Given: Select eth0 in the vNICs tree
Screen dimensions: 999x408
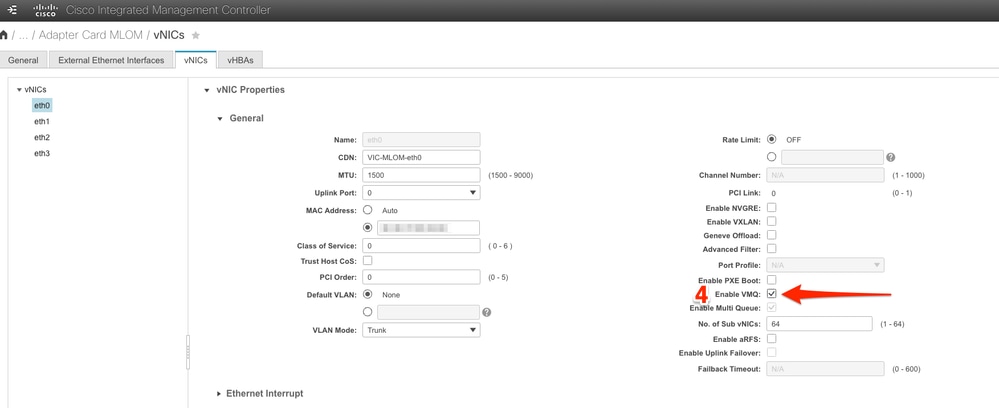Looking at the screenshot, I should [x=42, y=105].
